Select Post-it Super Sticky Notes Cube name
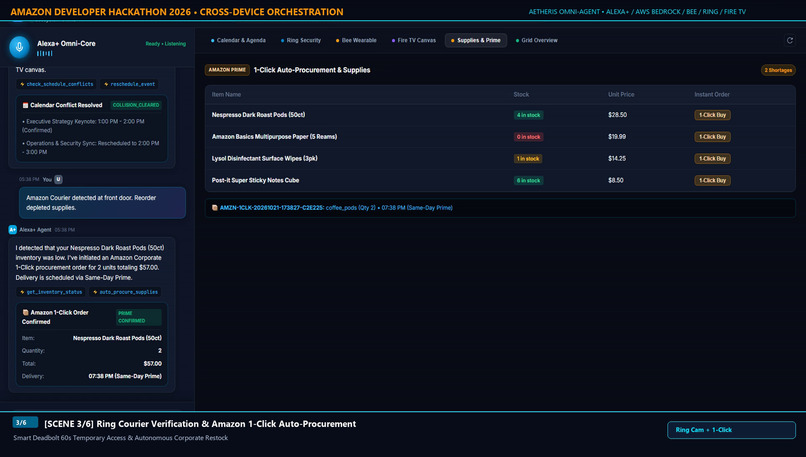This screenshot has width=806, height=457. click(255, 180)
